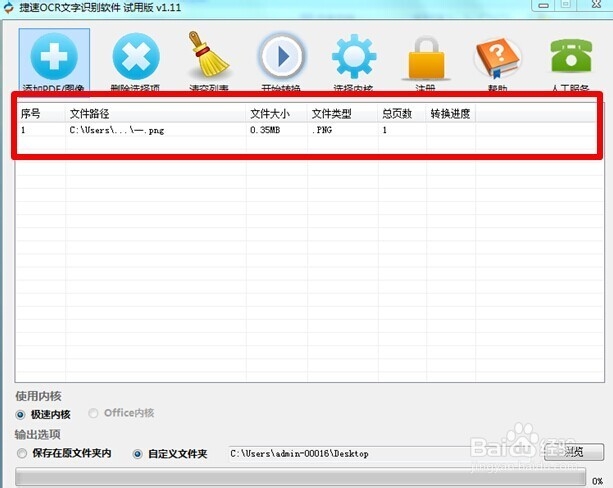
Task: Click the overall progress bar at 0%
Action: tap(300, 477)
